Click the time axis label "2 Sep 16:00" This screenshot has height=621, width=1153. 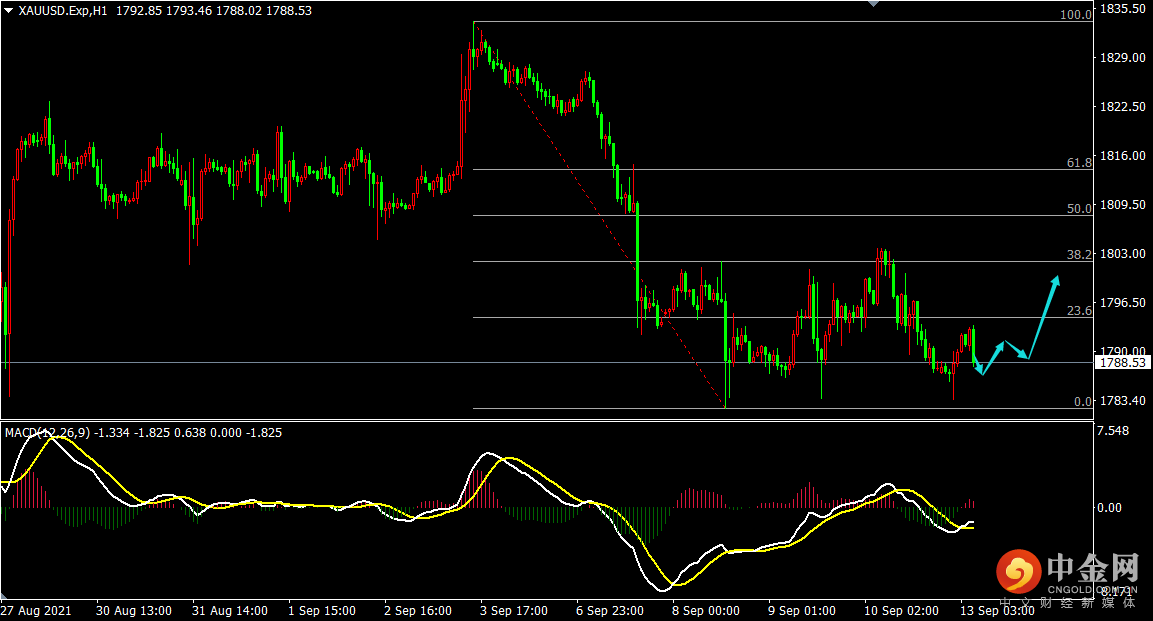(418, 611)
